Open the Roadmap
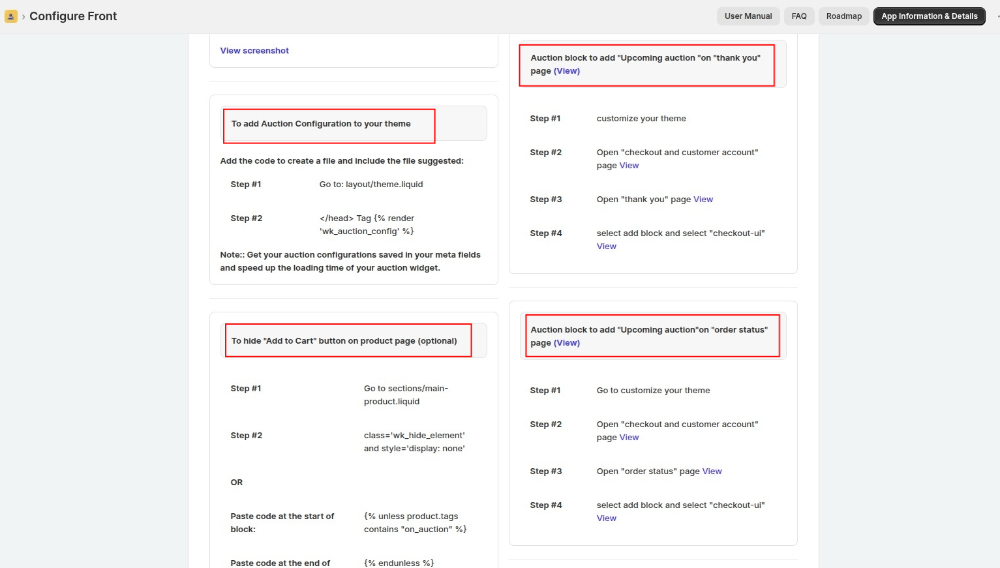 pyautogui.click(x=843, y=16)
